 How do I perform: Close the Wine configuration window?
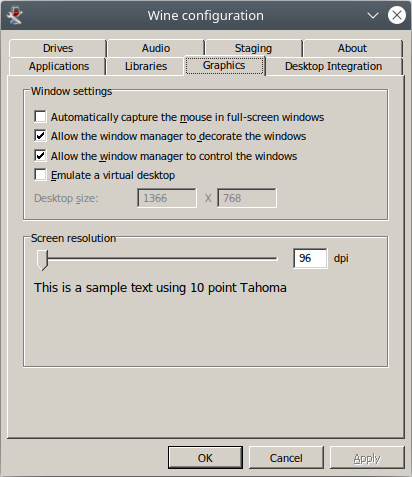click(x=397, y=15)
